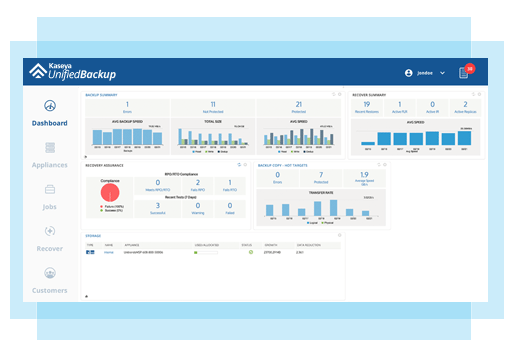Click the user avatar icon
The height and width of the screenshot is (360, 512).
tap(409, 73)
